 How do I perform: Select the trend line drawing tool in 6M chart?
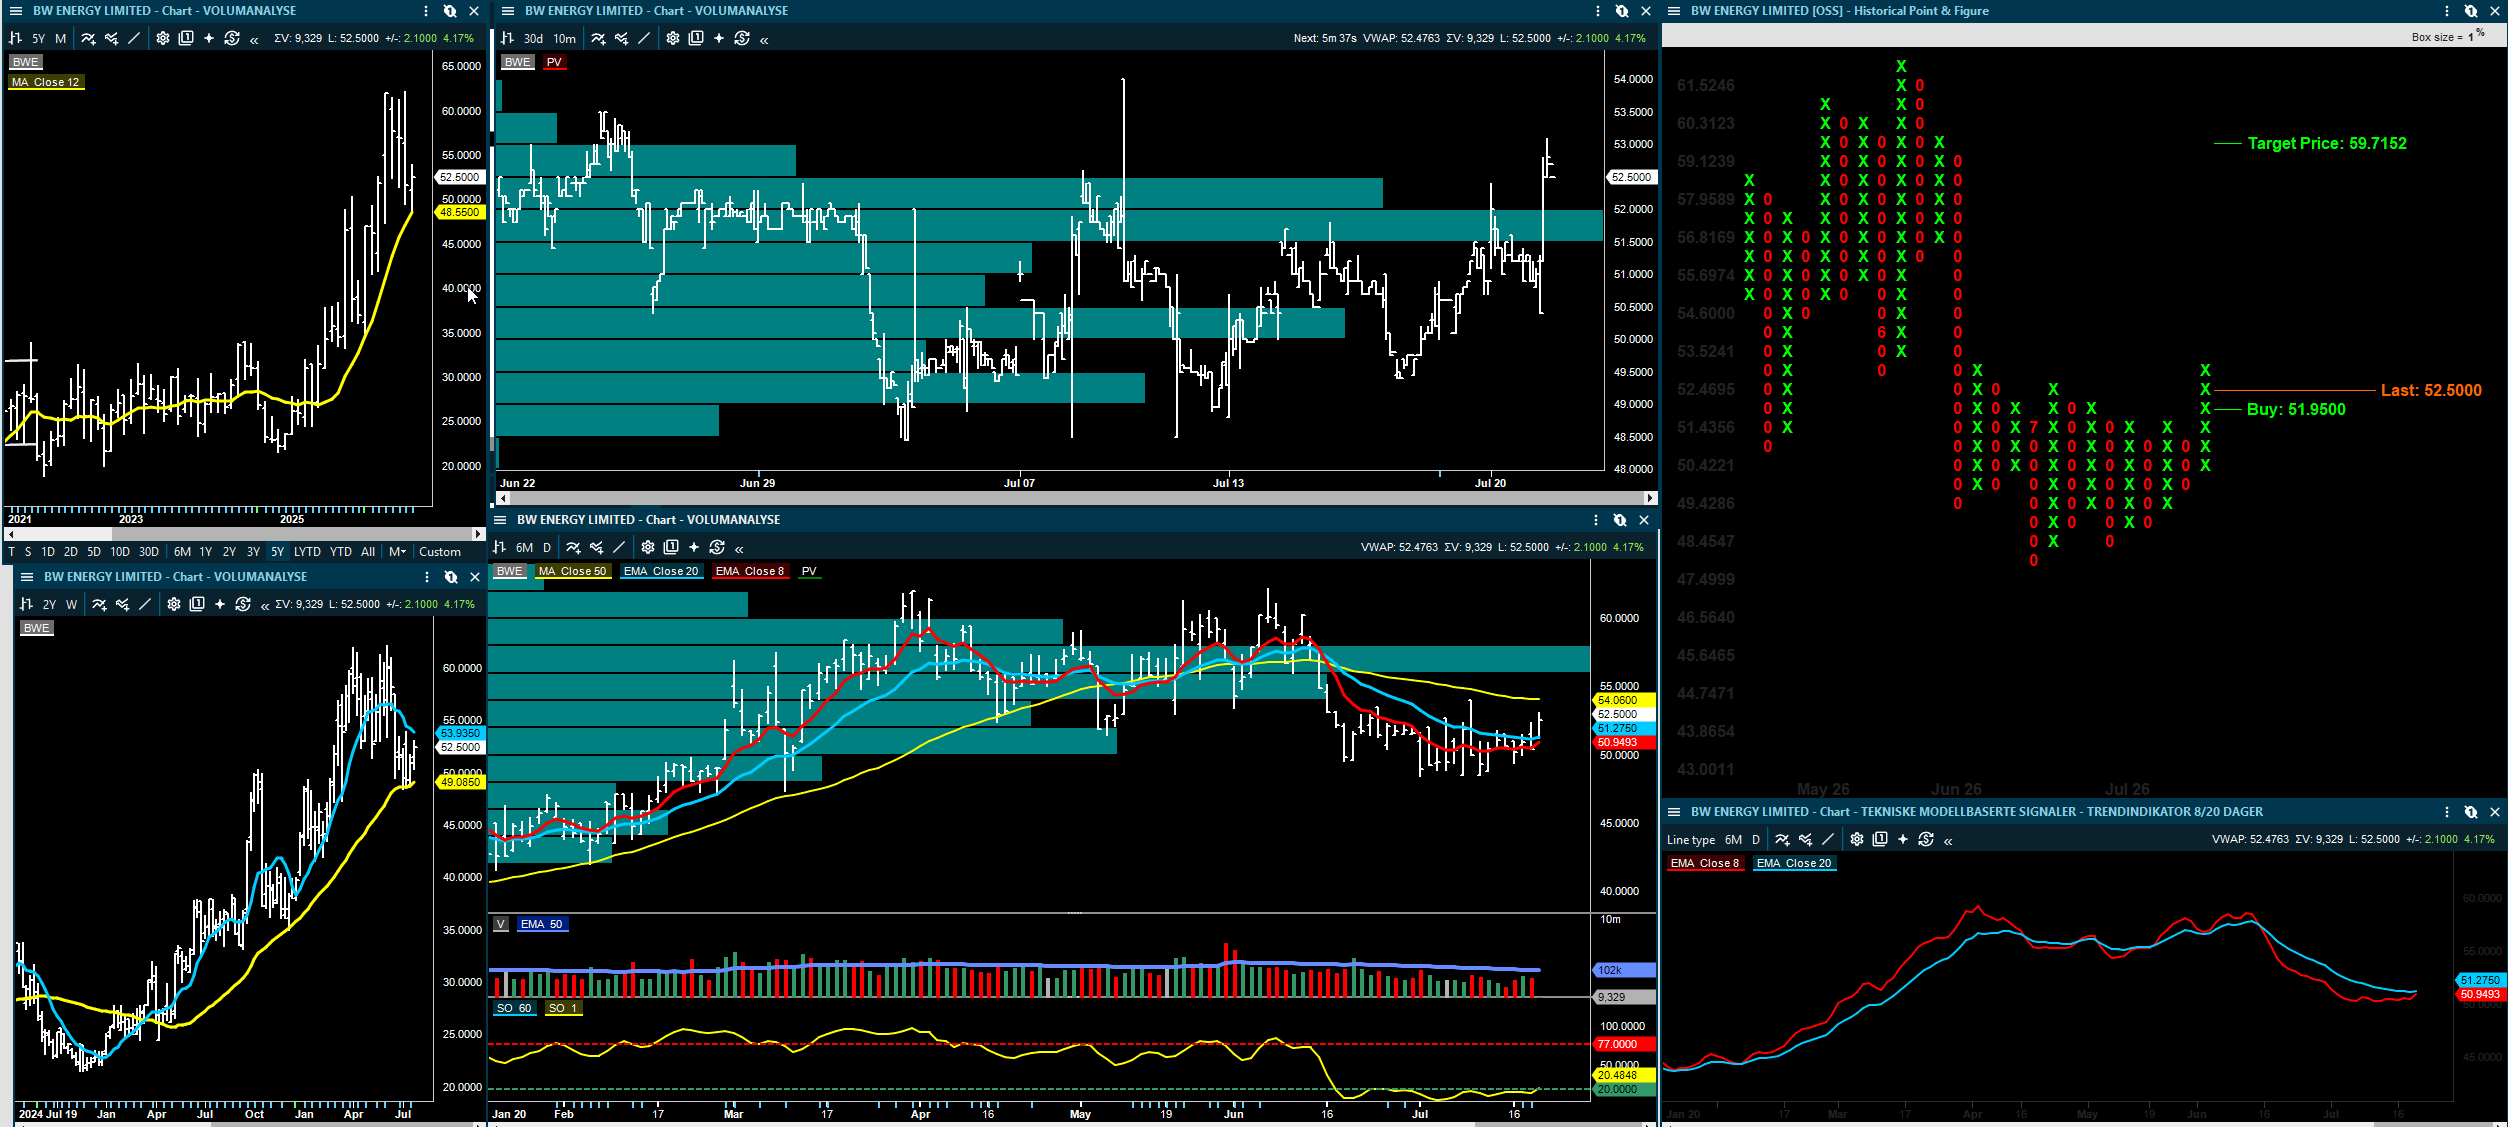coord(619,547)
